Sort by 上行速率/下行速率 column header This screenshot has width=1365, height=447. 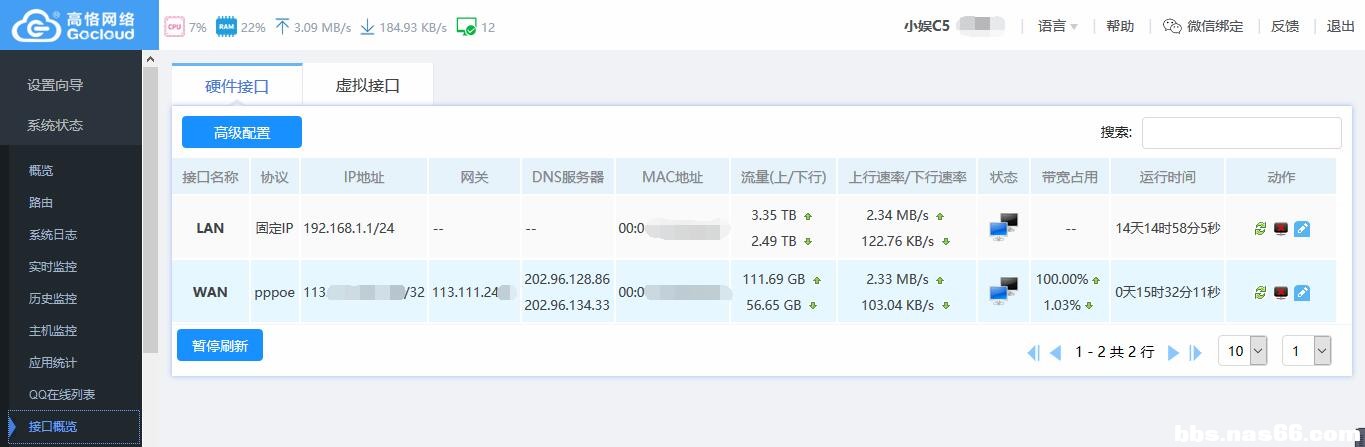pos(907,177)
